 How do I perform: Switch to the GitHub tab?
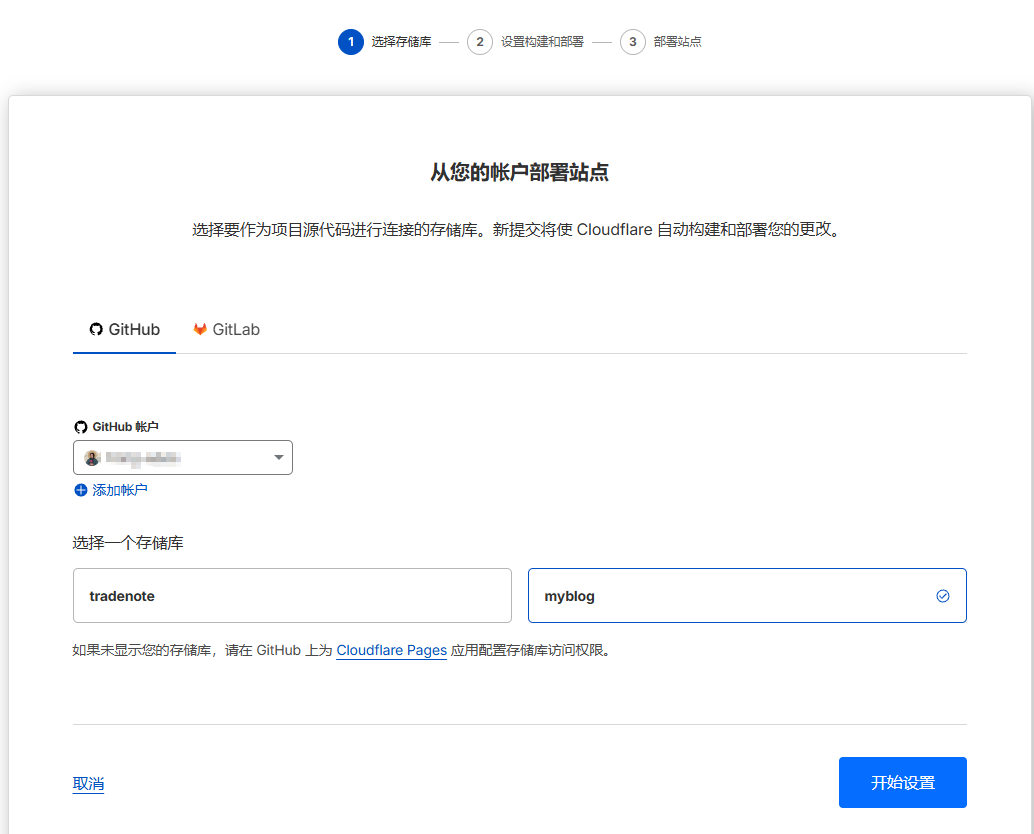click(x=125, y=330)
